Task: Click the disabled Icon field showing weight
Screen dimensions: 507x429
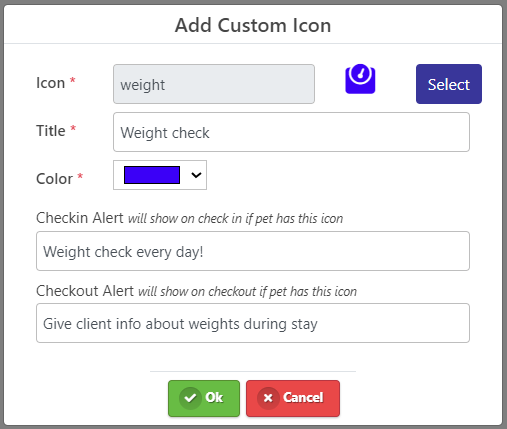Action: 214,84
